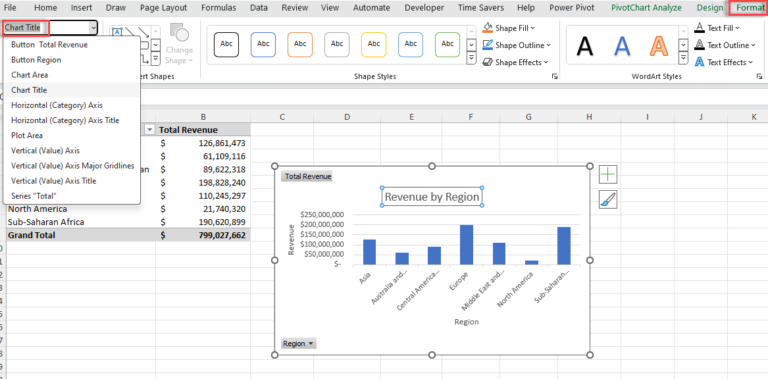Image resolution: width=768 pixels, height=379 pixels.
Task: Click the Chart Styles paintbrush button
Action: pos(608,199)
